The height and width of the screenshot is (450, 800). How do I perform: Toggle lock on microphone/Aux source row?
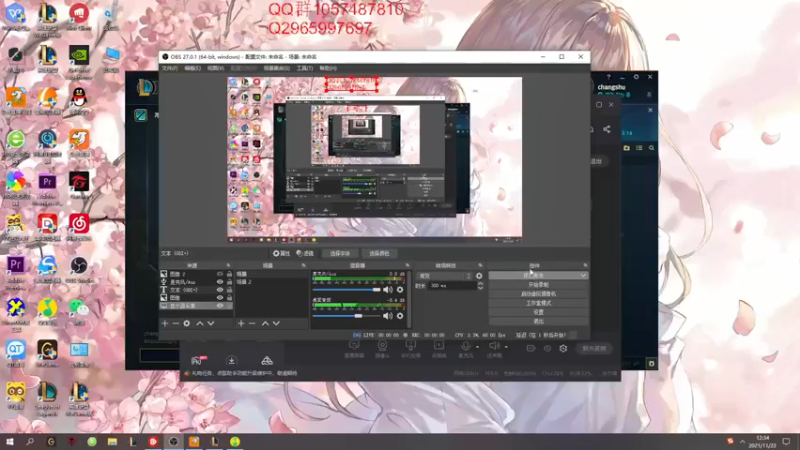pyautogui.click(x=229, y=282)
